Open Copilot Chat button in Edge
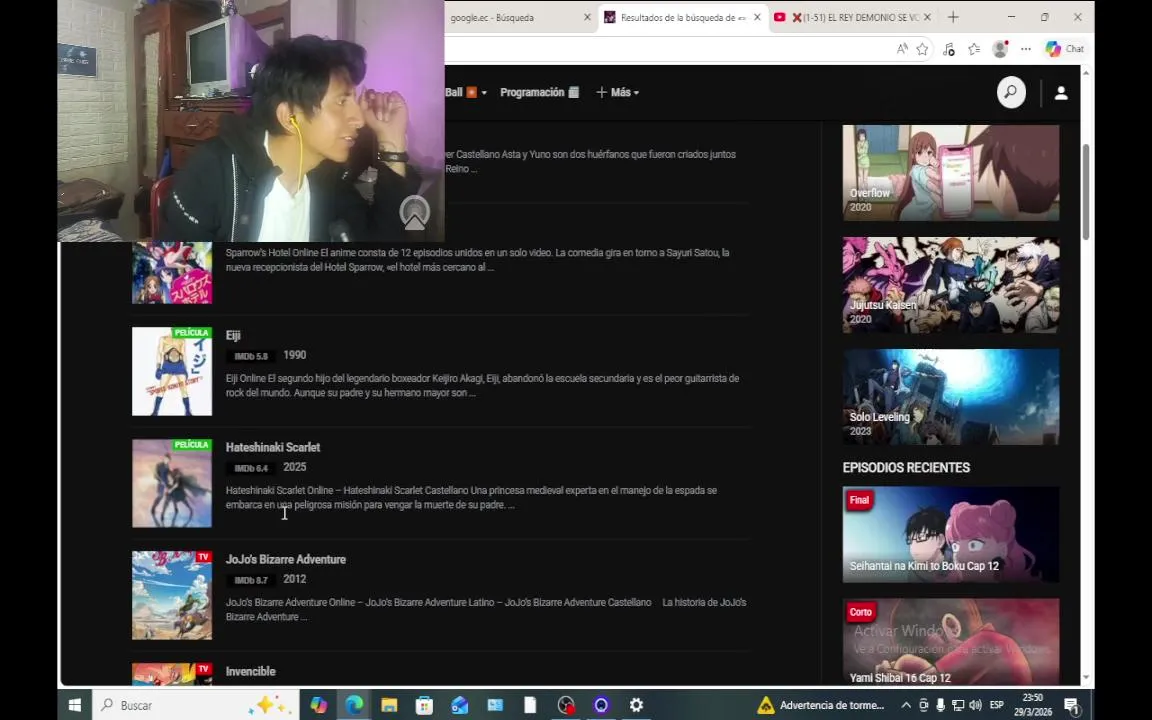 (1065, 49)
